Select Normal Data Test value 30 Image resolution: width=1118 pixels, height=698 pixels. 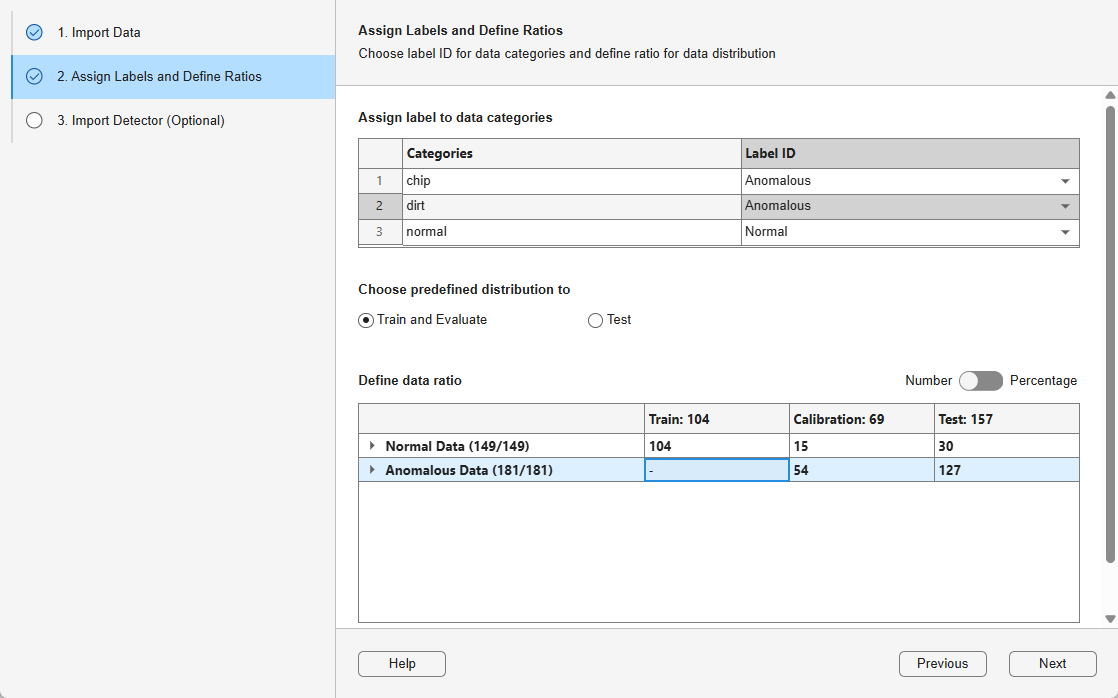click(x=1007, y=446)
